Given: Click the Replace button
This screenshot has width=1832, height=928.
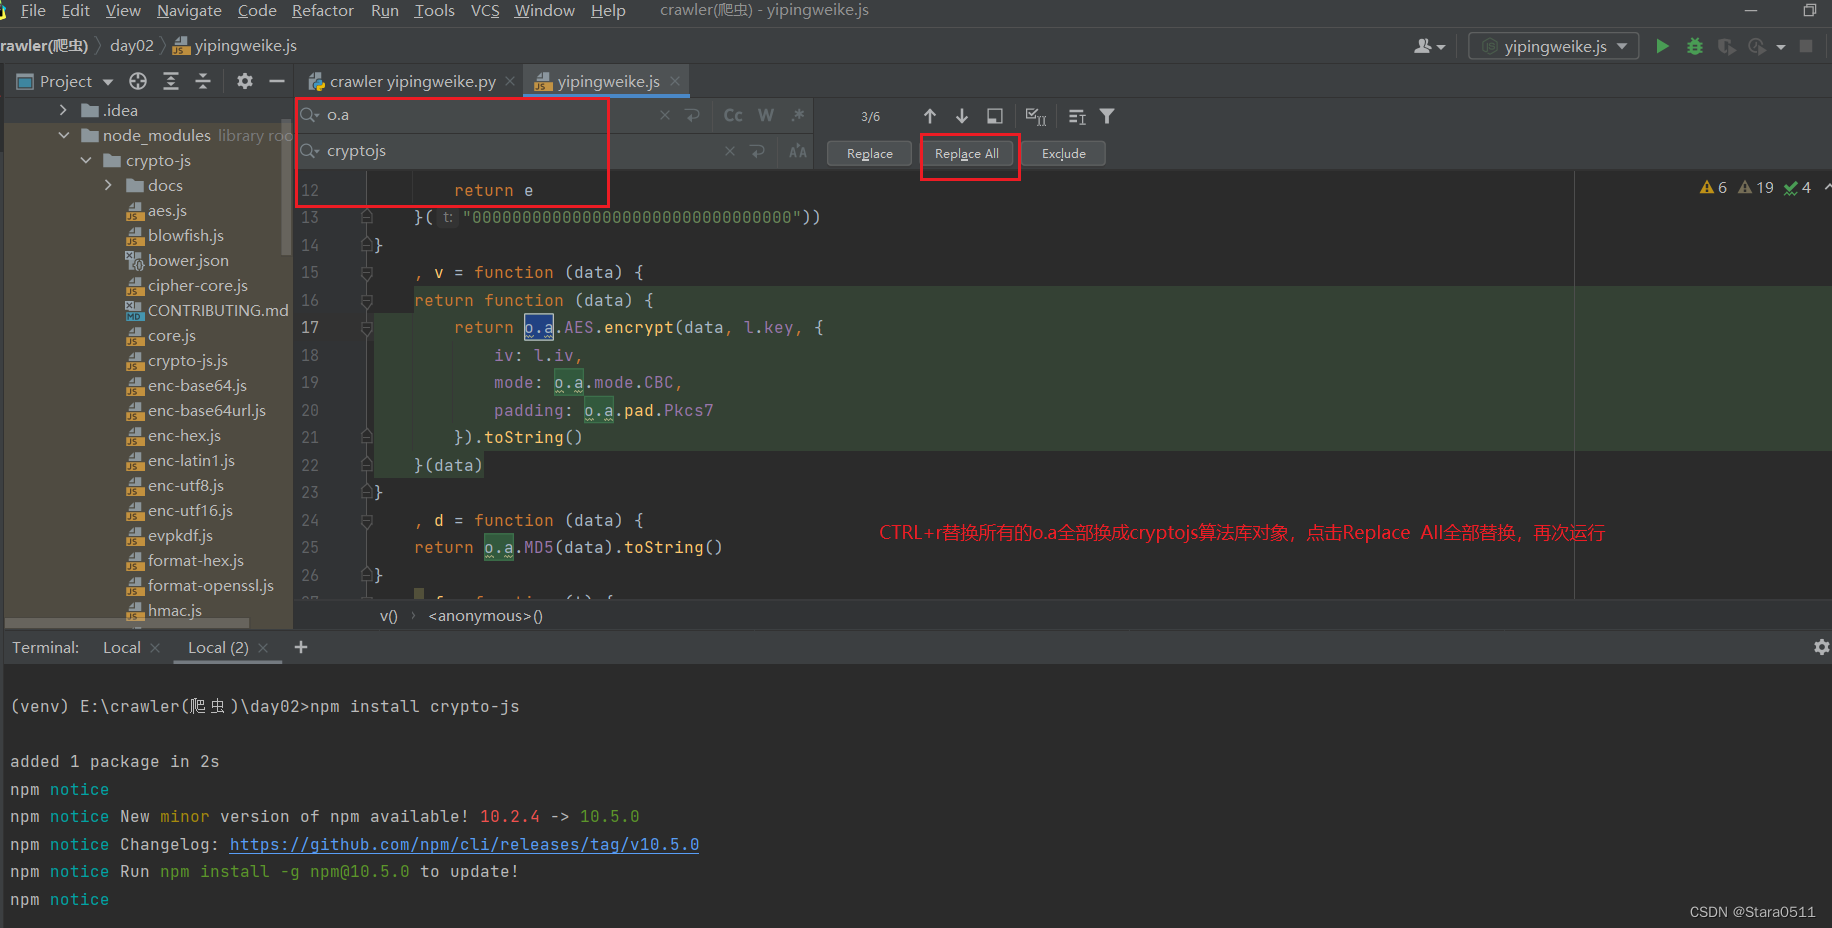Looking at the screenshot, I should pos(870,153).
